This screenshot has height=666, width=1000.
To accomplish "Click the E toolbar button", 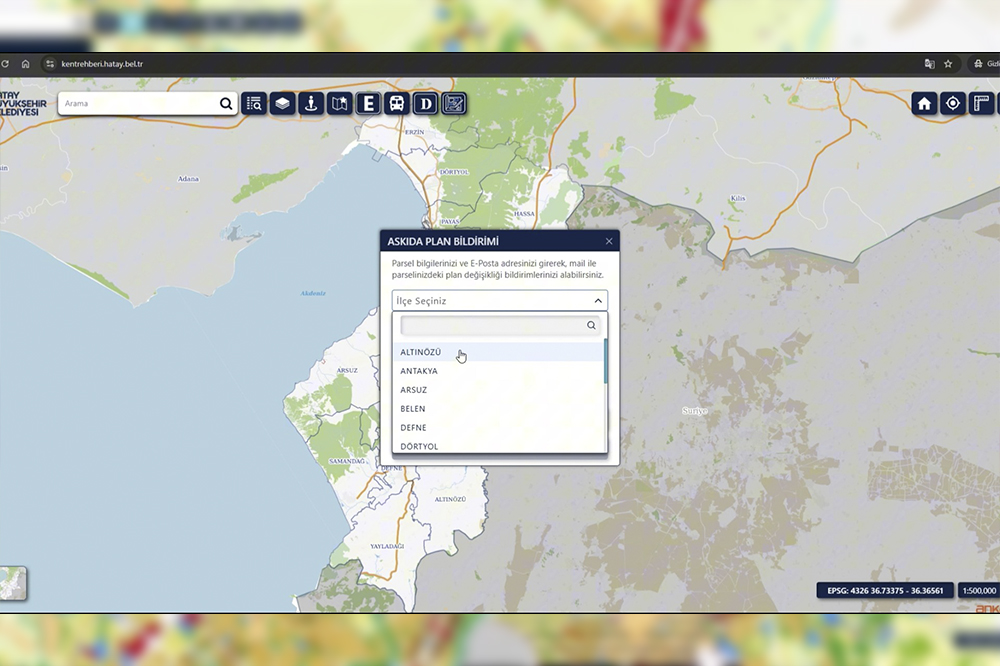I will (x=369, y=103).
